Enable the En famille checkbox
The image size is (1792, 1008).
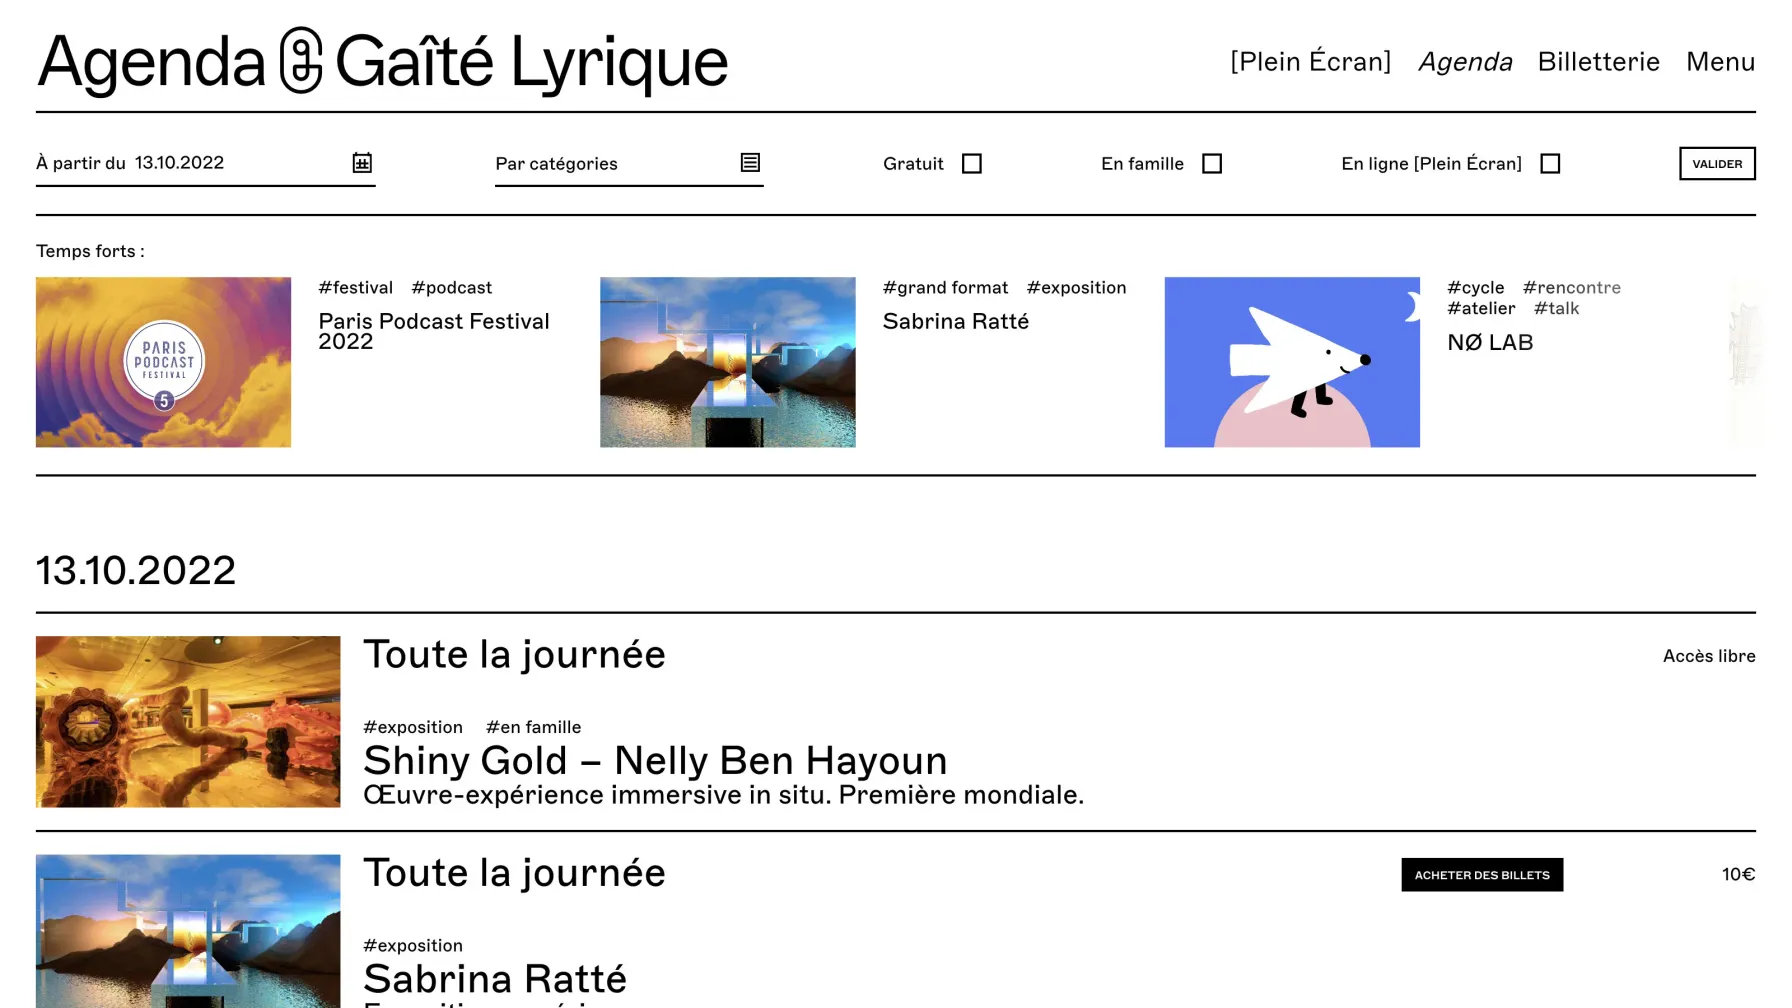click(x=1211, y=164)
